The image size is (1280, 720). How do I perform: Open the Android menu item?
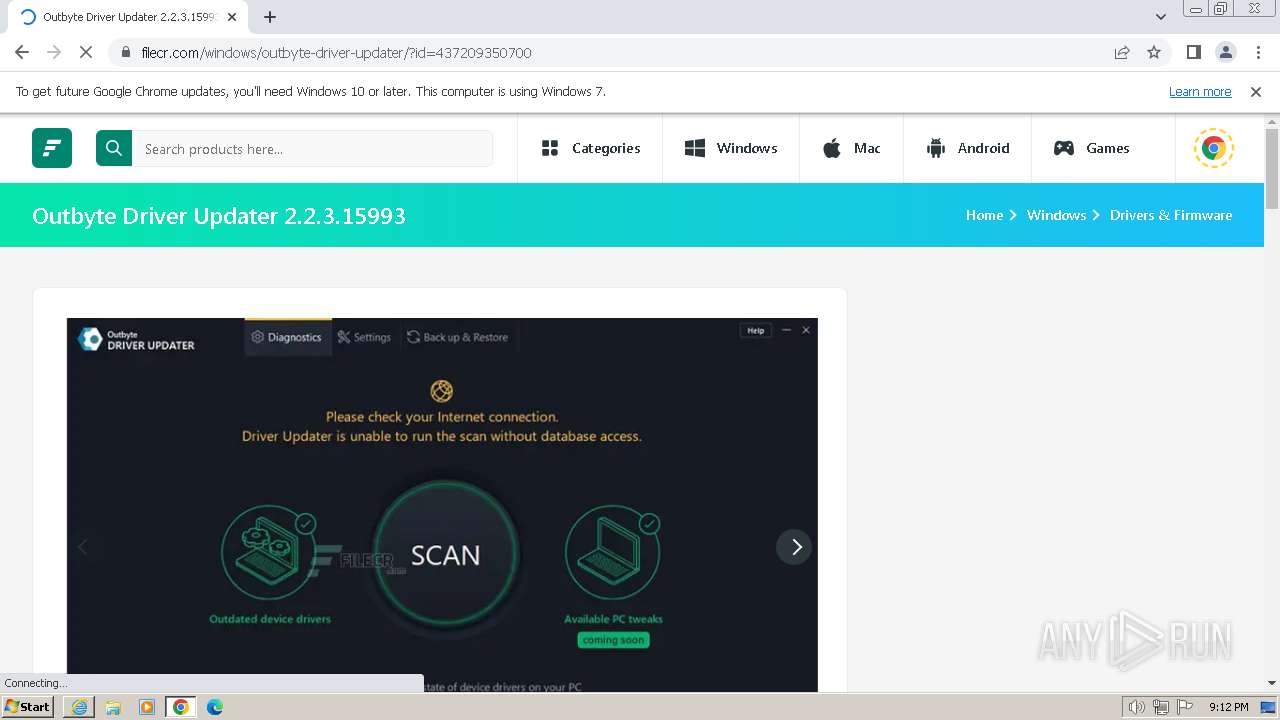(x=968, y=148)
